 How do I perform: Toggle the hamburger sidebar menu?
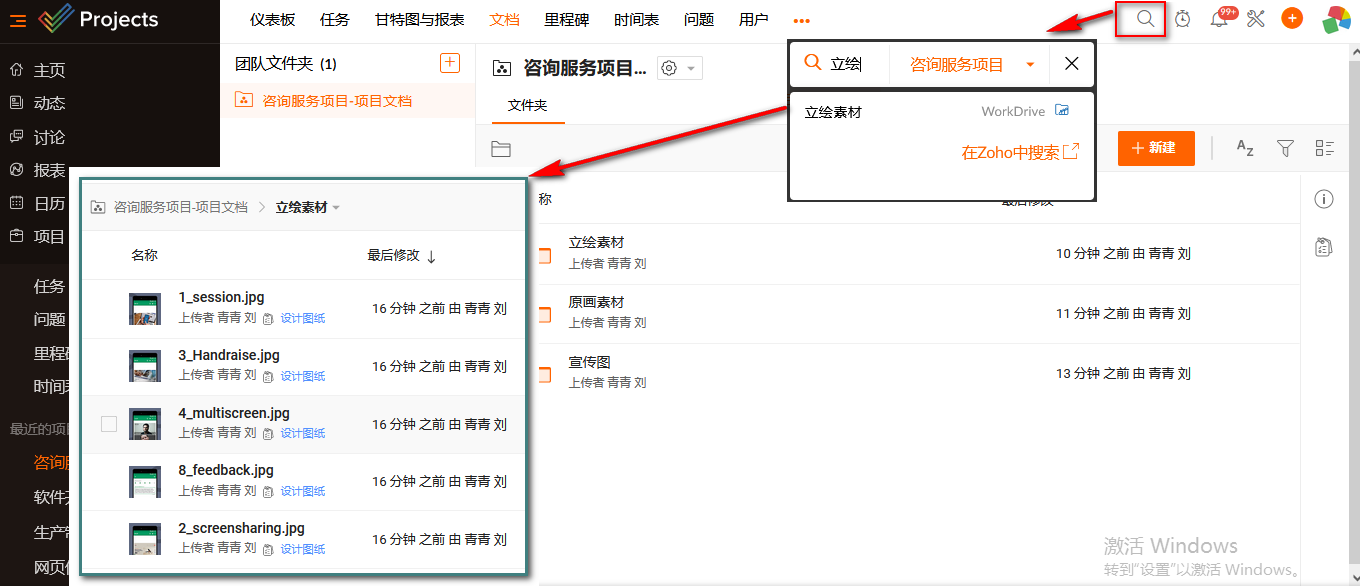(x=18, y=20)
